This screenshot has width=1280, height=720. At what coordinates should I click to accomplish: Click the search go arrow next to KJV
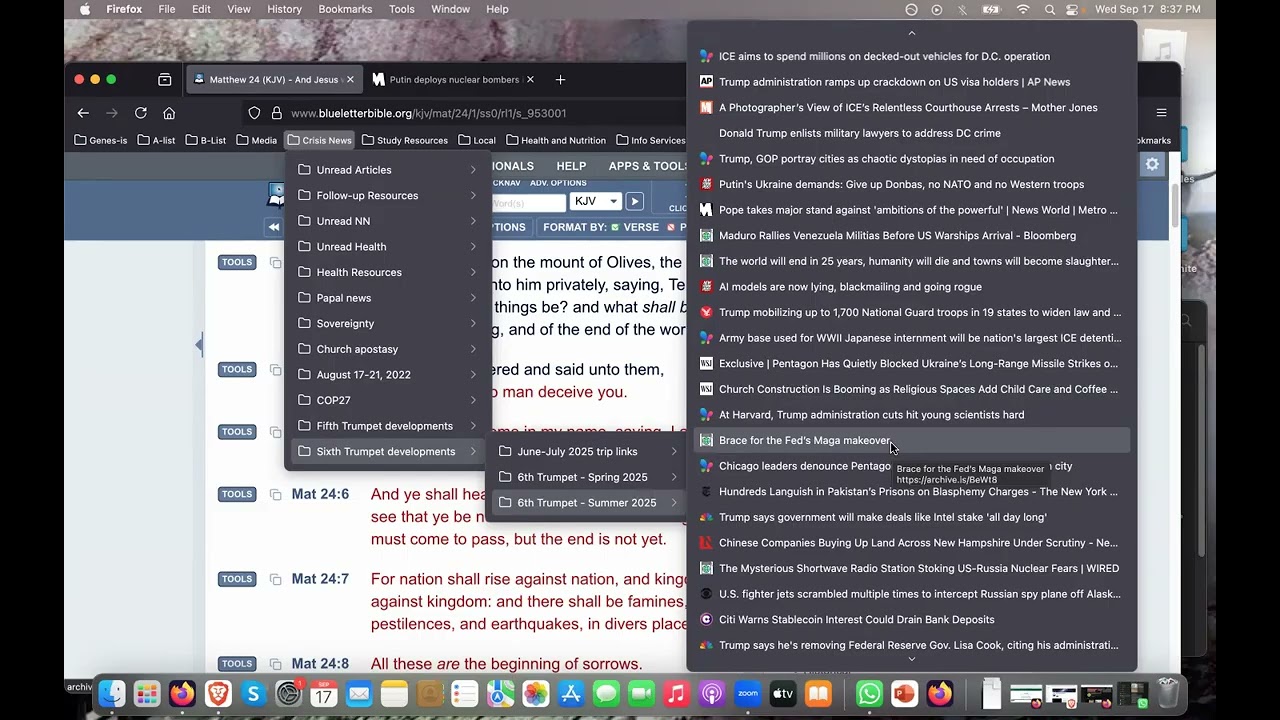click(x=634, y=201)
